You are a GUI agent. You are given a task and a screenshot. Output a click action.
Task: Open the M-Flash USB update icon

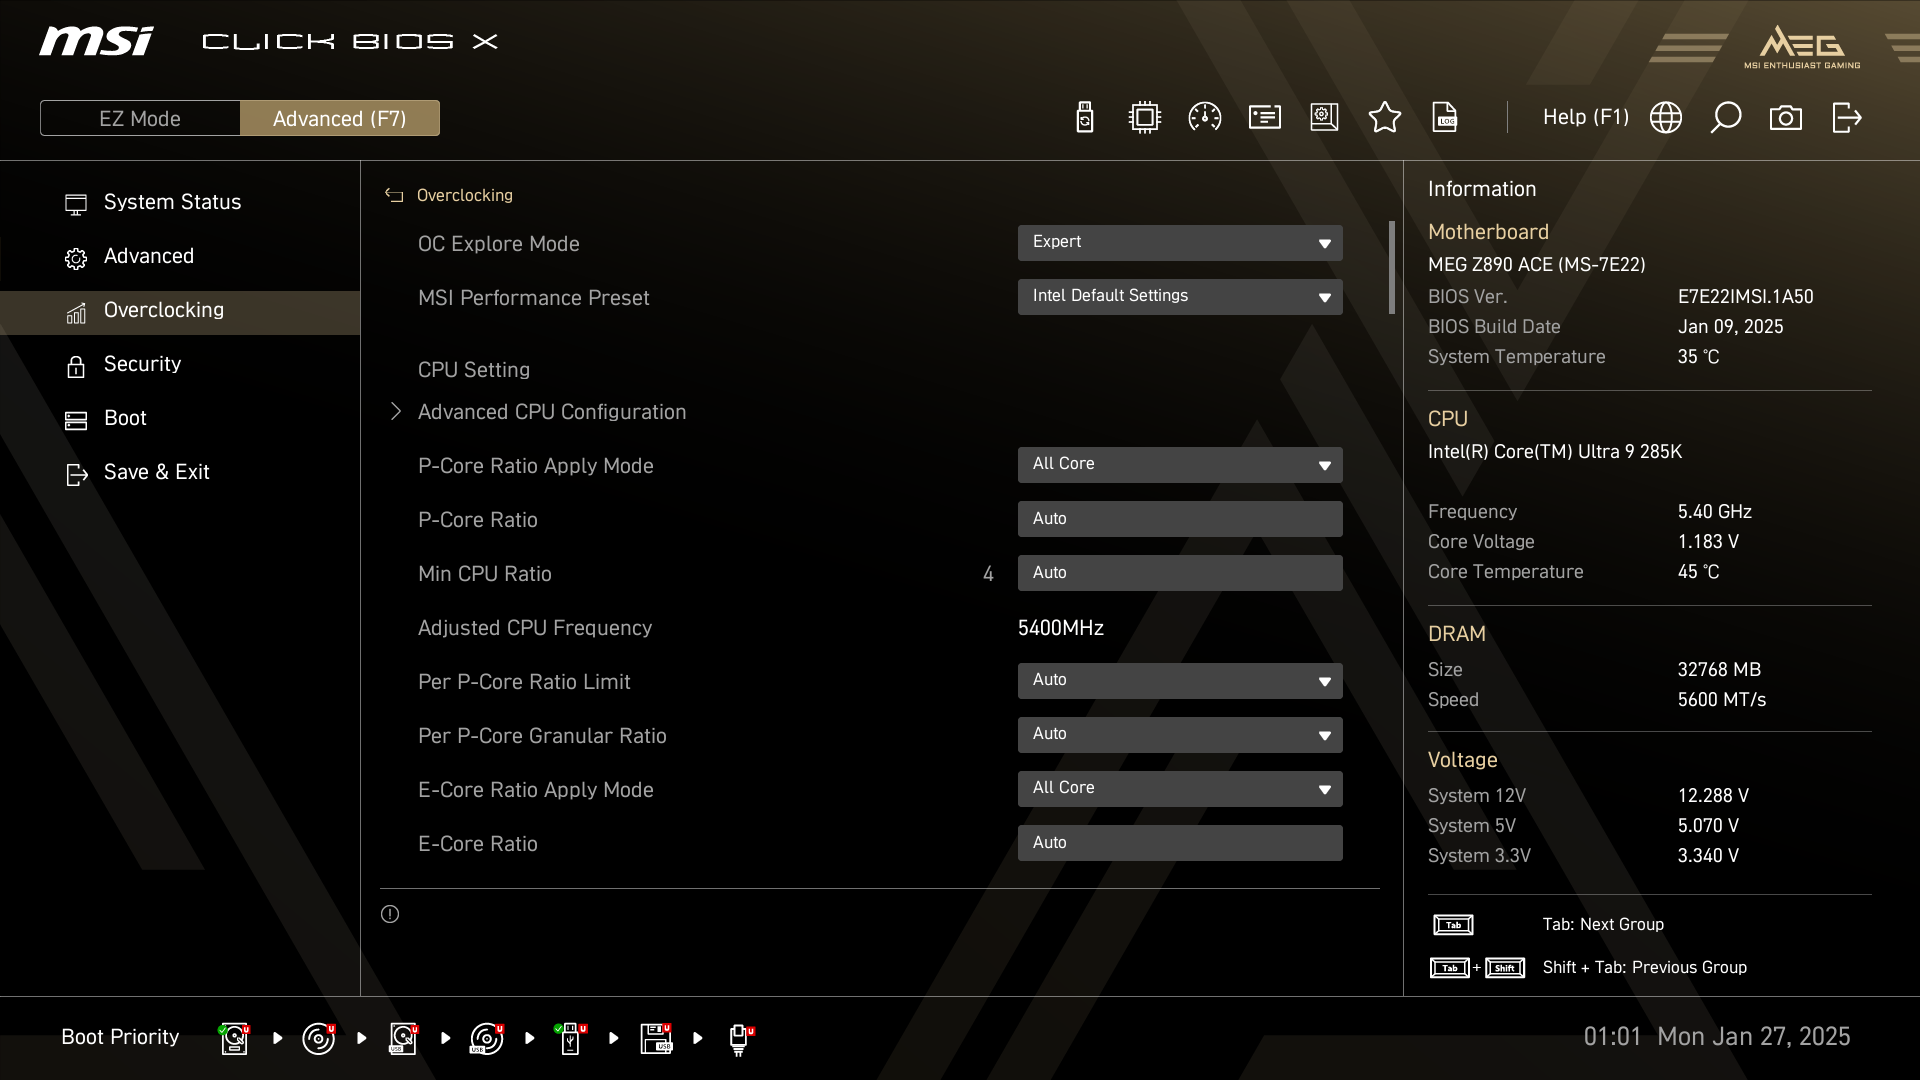tap(1084, 118)
